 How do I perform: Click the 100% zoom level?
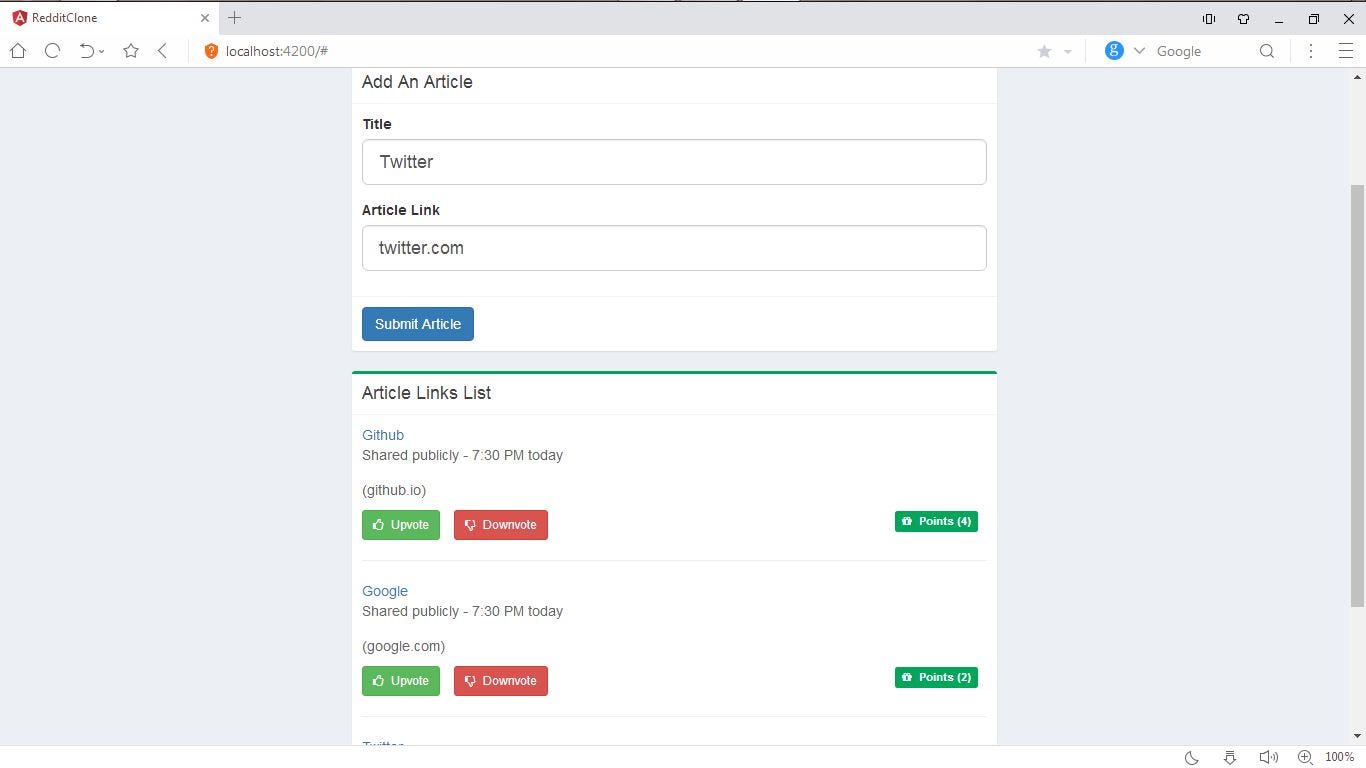click(1340, 757)
